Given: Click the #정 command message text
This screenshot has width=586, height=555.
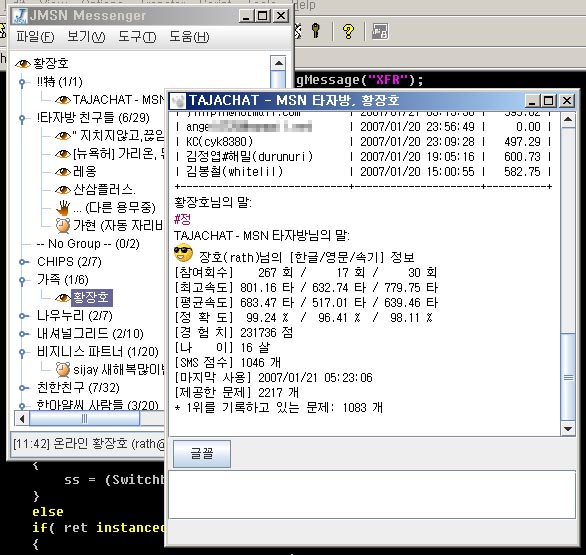Looking at the screenshot, I should 183,219.
